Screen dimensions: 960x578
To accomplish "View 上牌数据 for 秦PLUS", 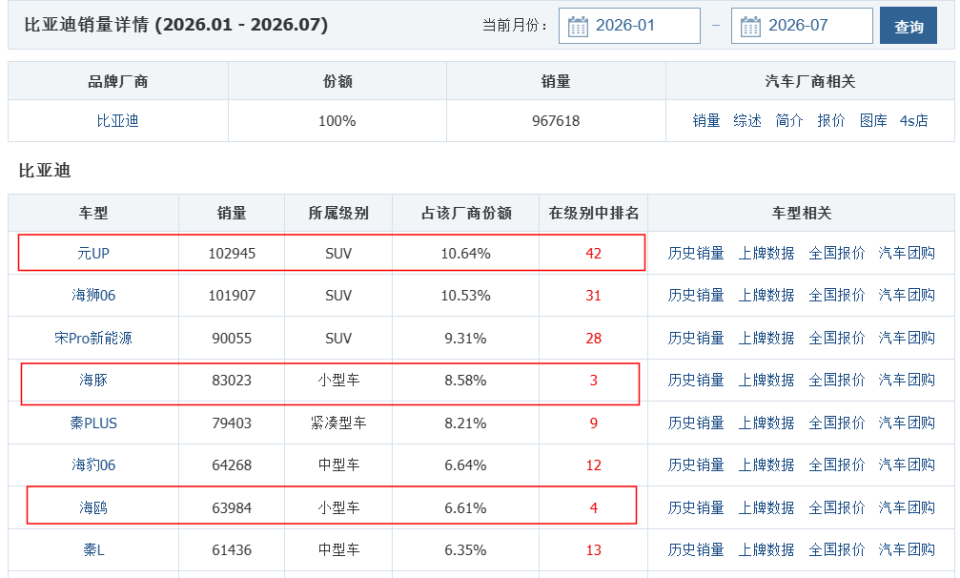I will [x=767, y=423].
